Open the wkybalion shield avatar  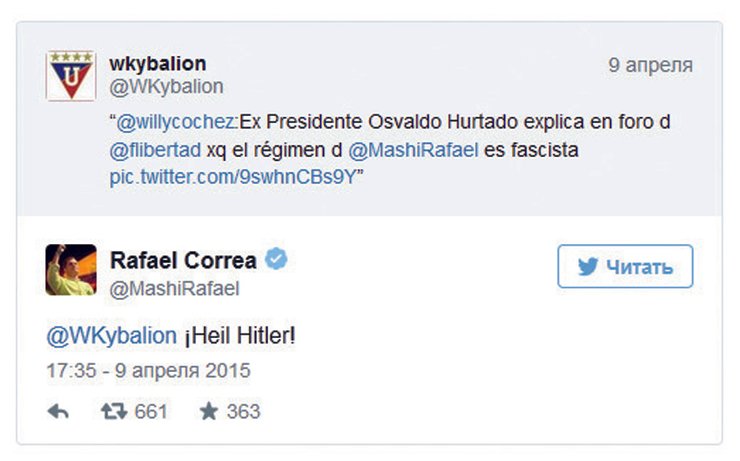[71, 75]
